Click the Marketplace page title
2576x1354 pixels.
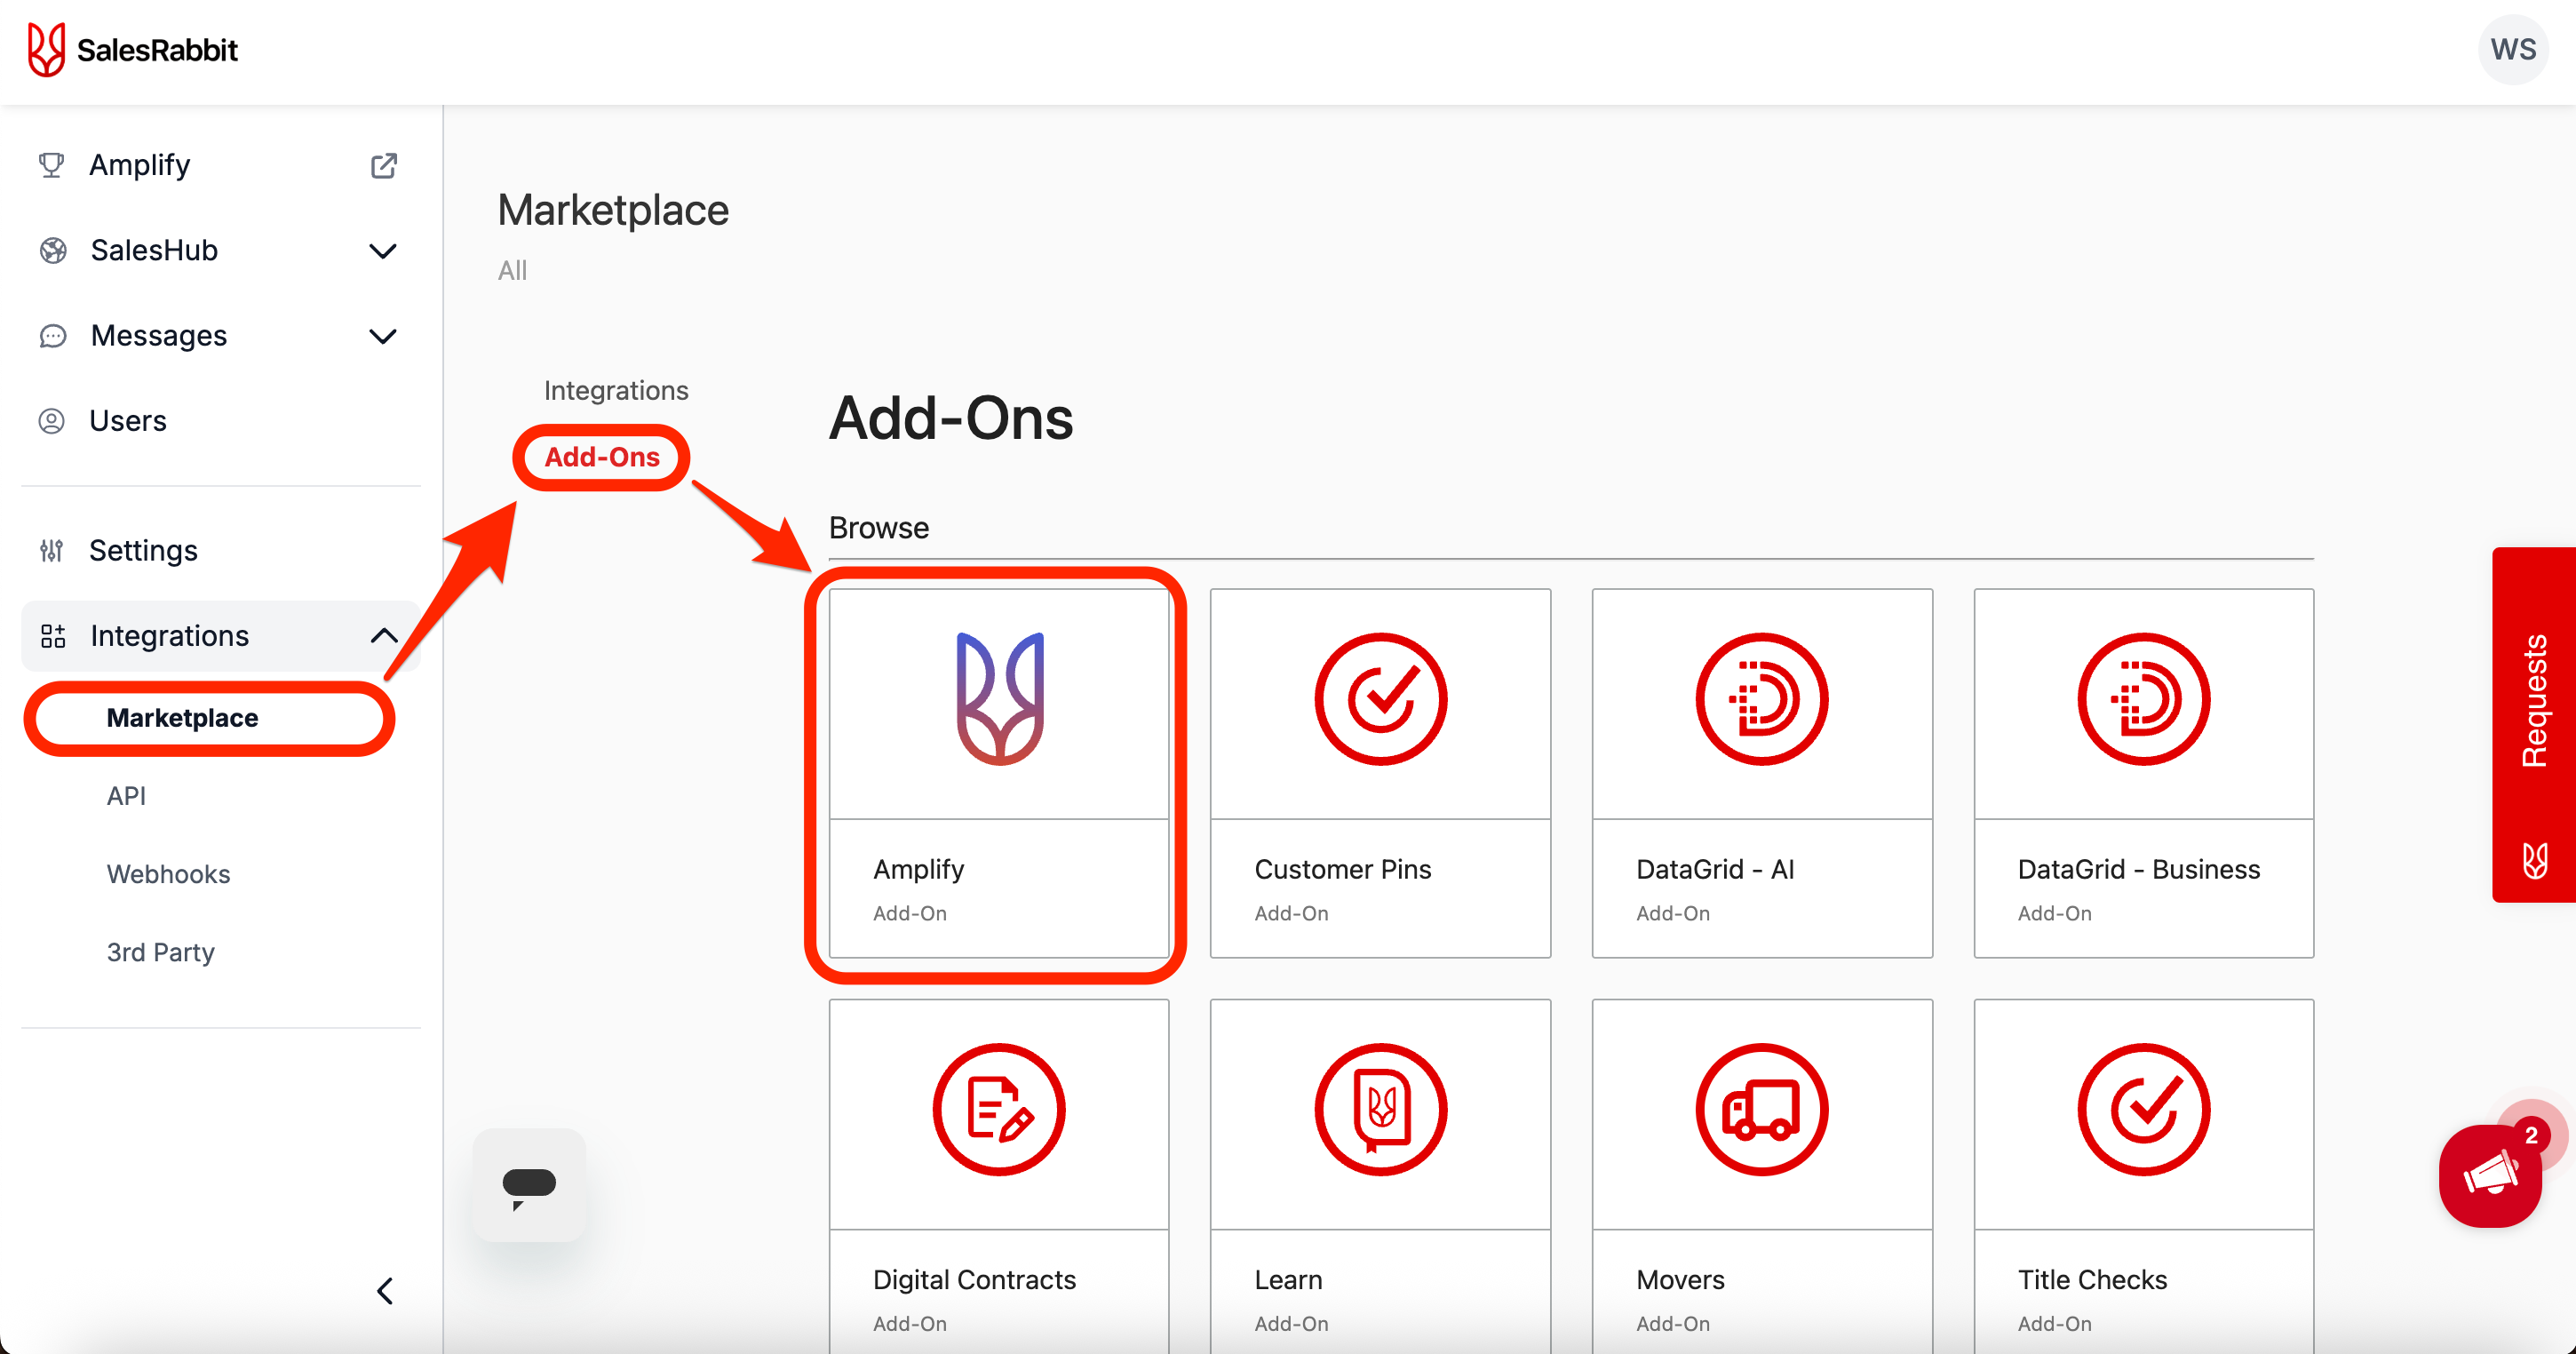coord(613,210)
